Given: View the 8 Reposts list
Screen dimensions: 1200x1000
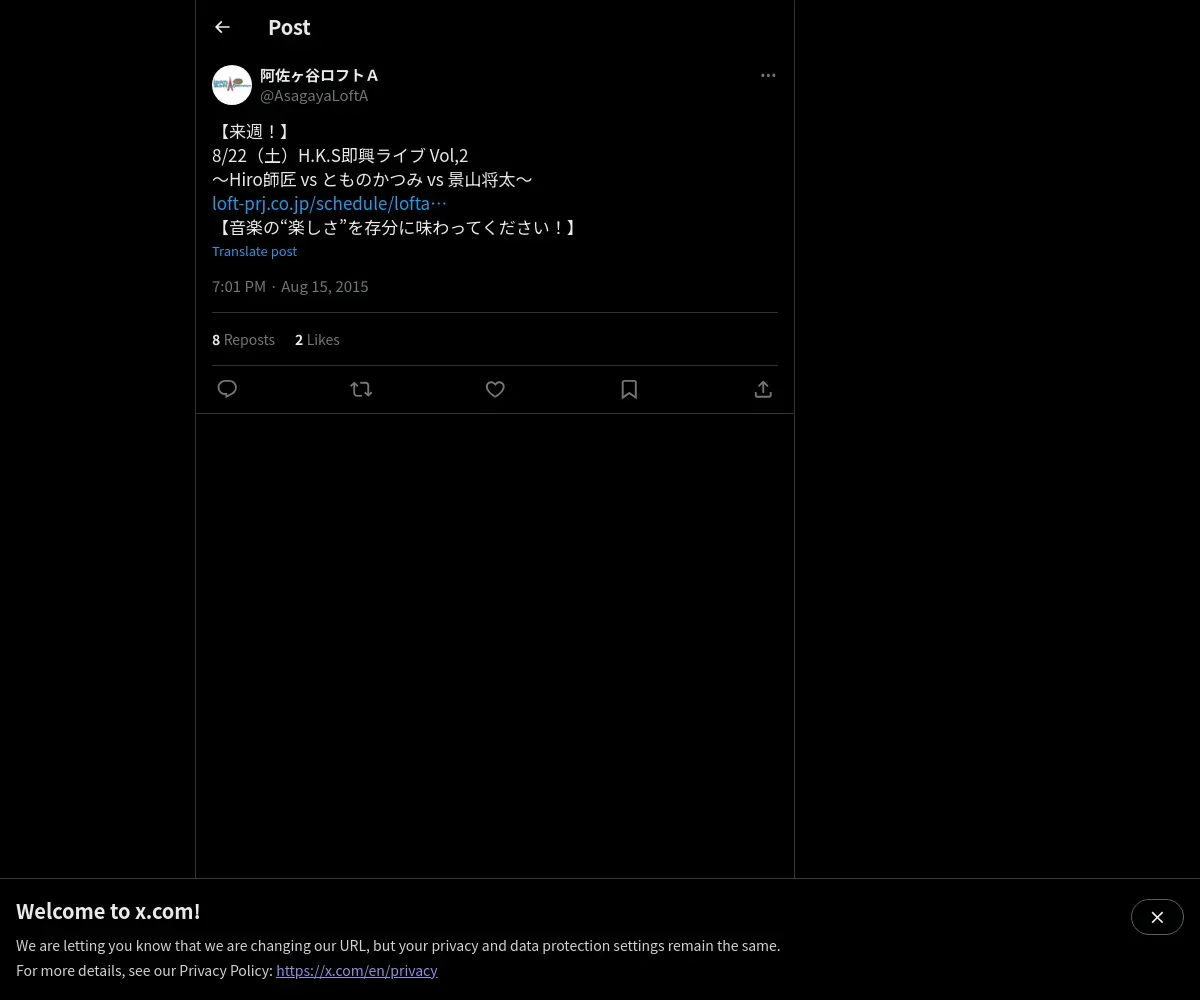Looking at the screenshot, I should point(243,339).
